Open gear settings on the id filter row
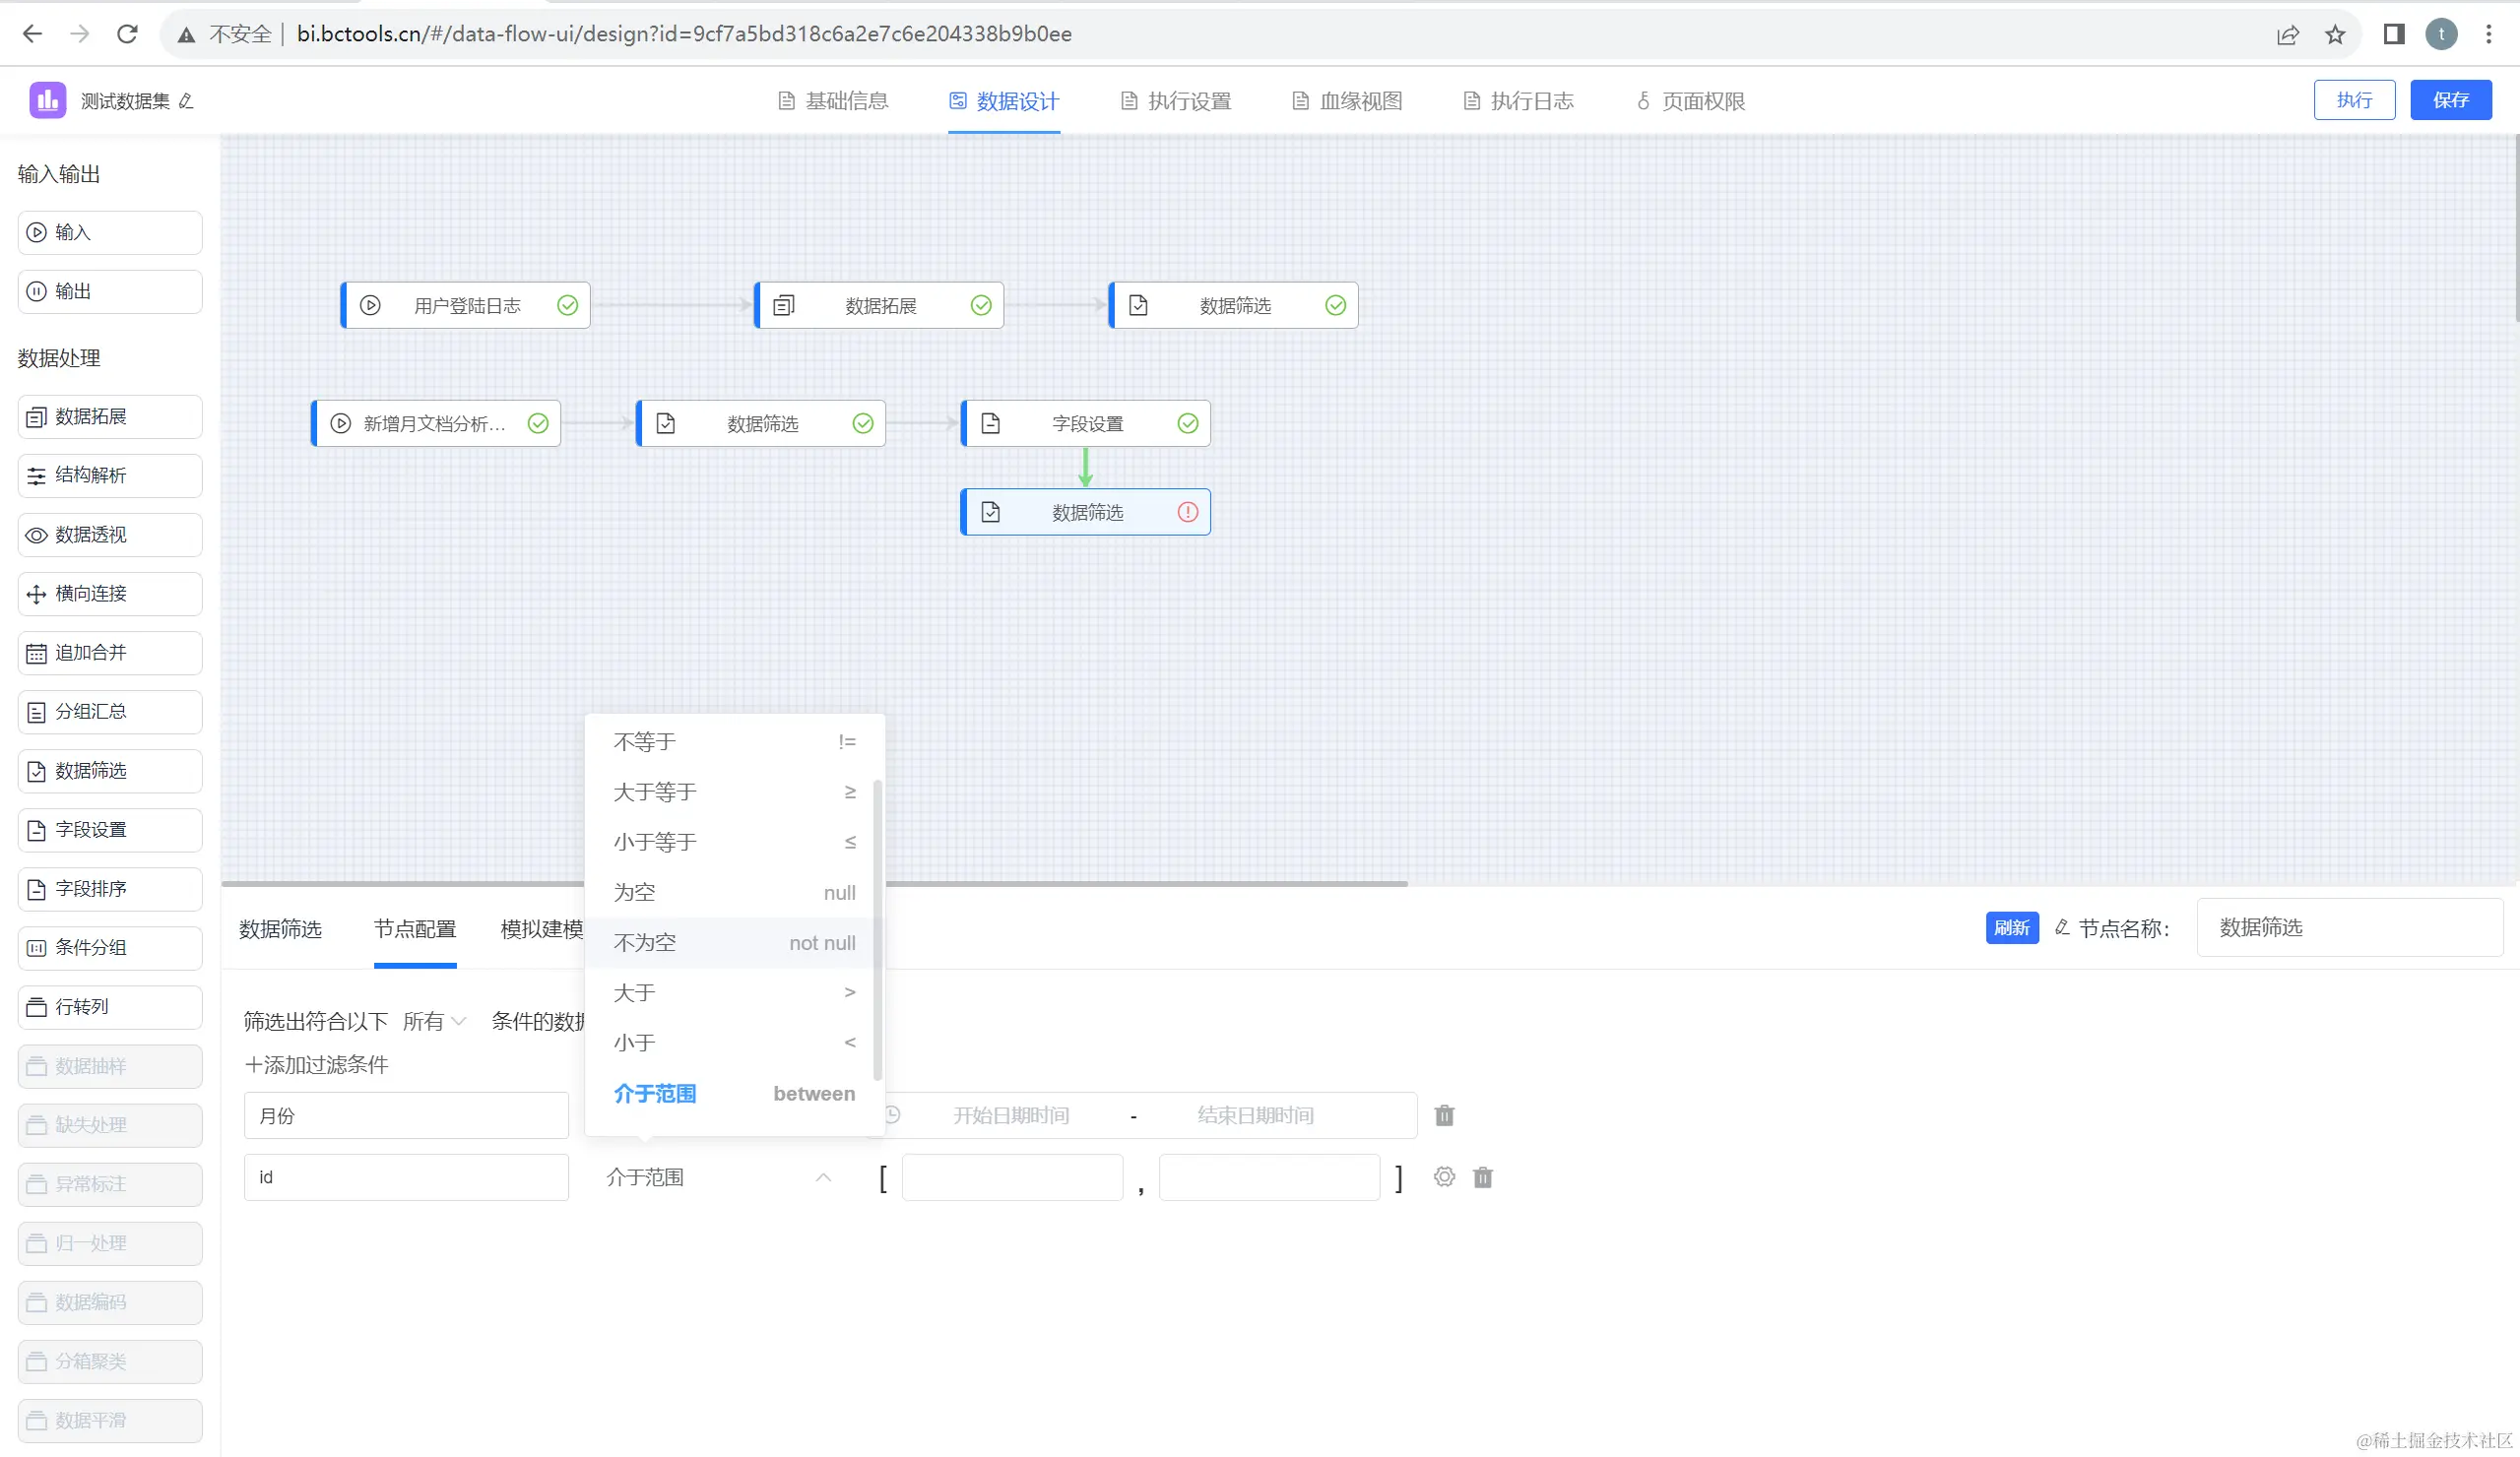 1444,1177
